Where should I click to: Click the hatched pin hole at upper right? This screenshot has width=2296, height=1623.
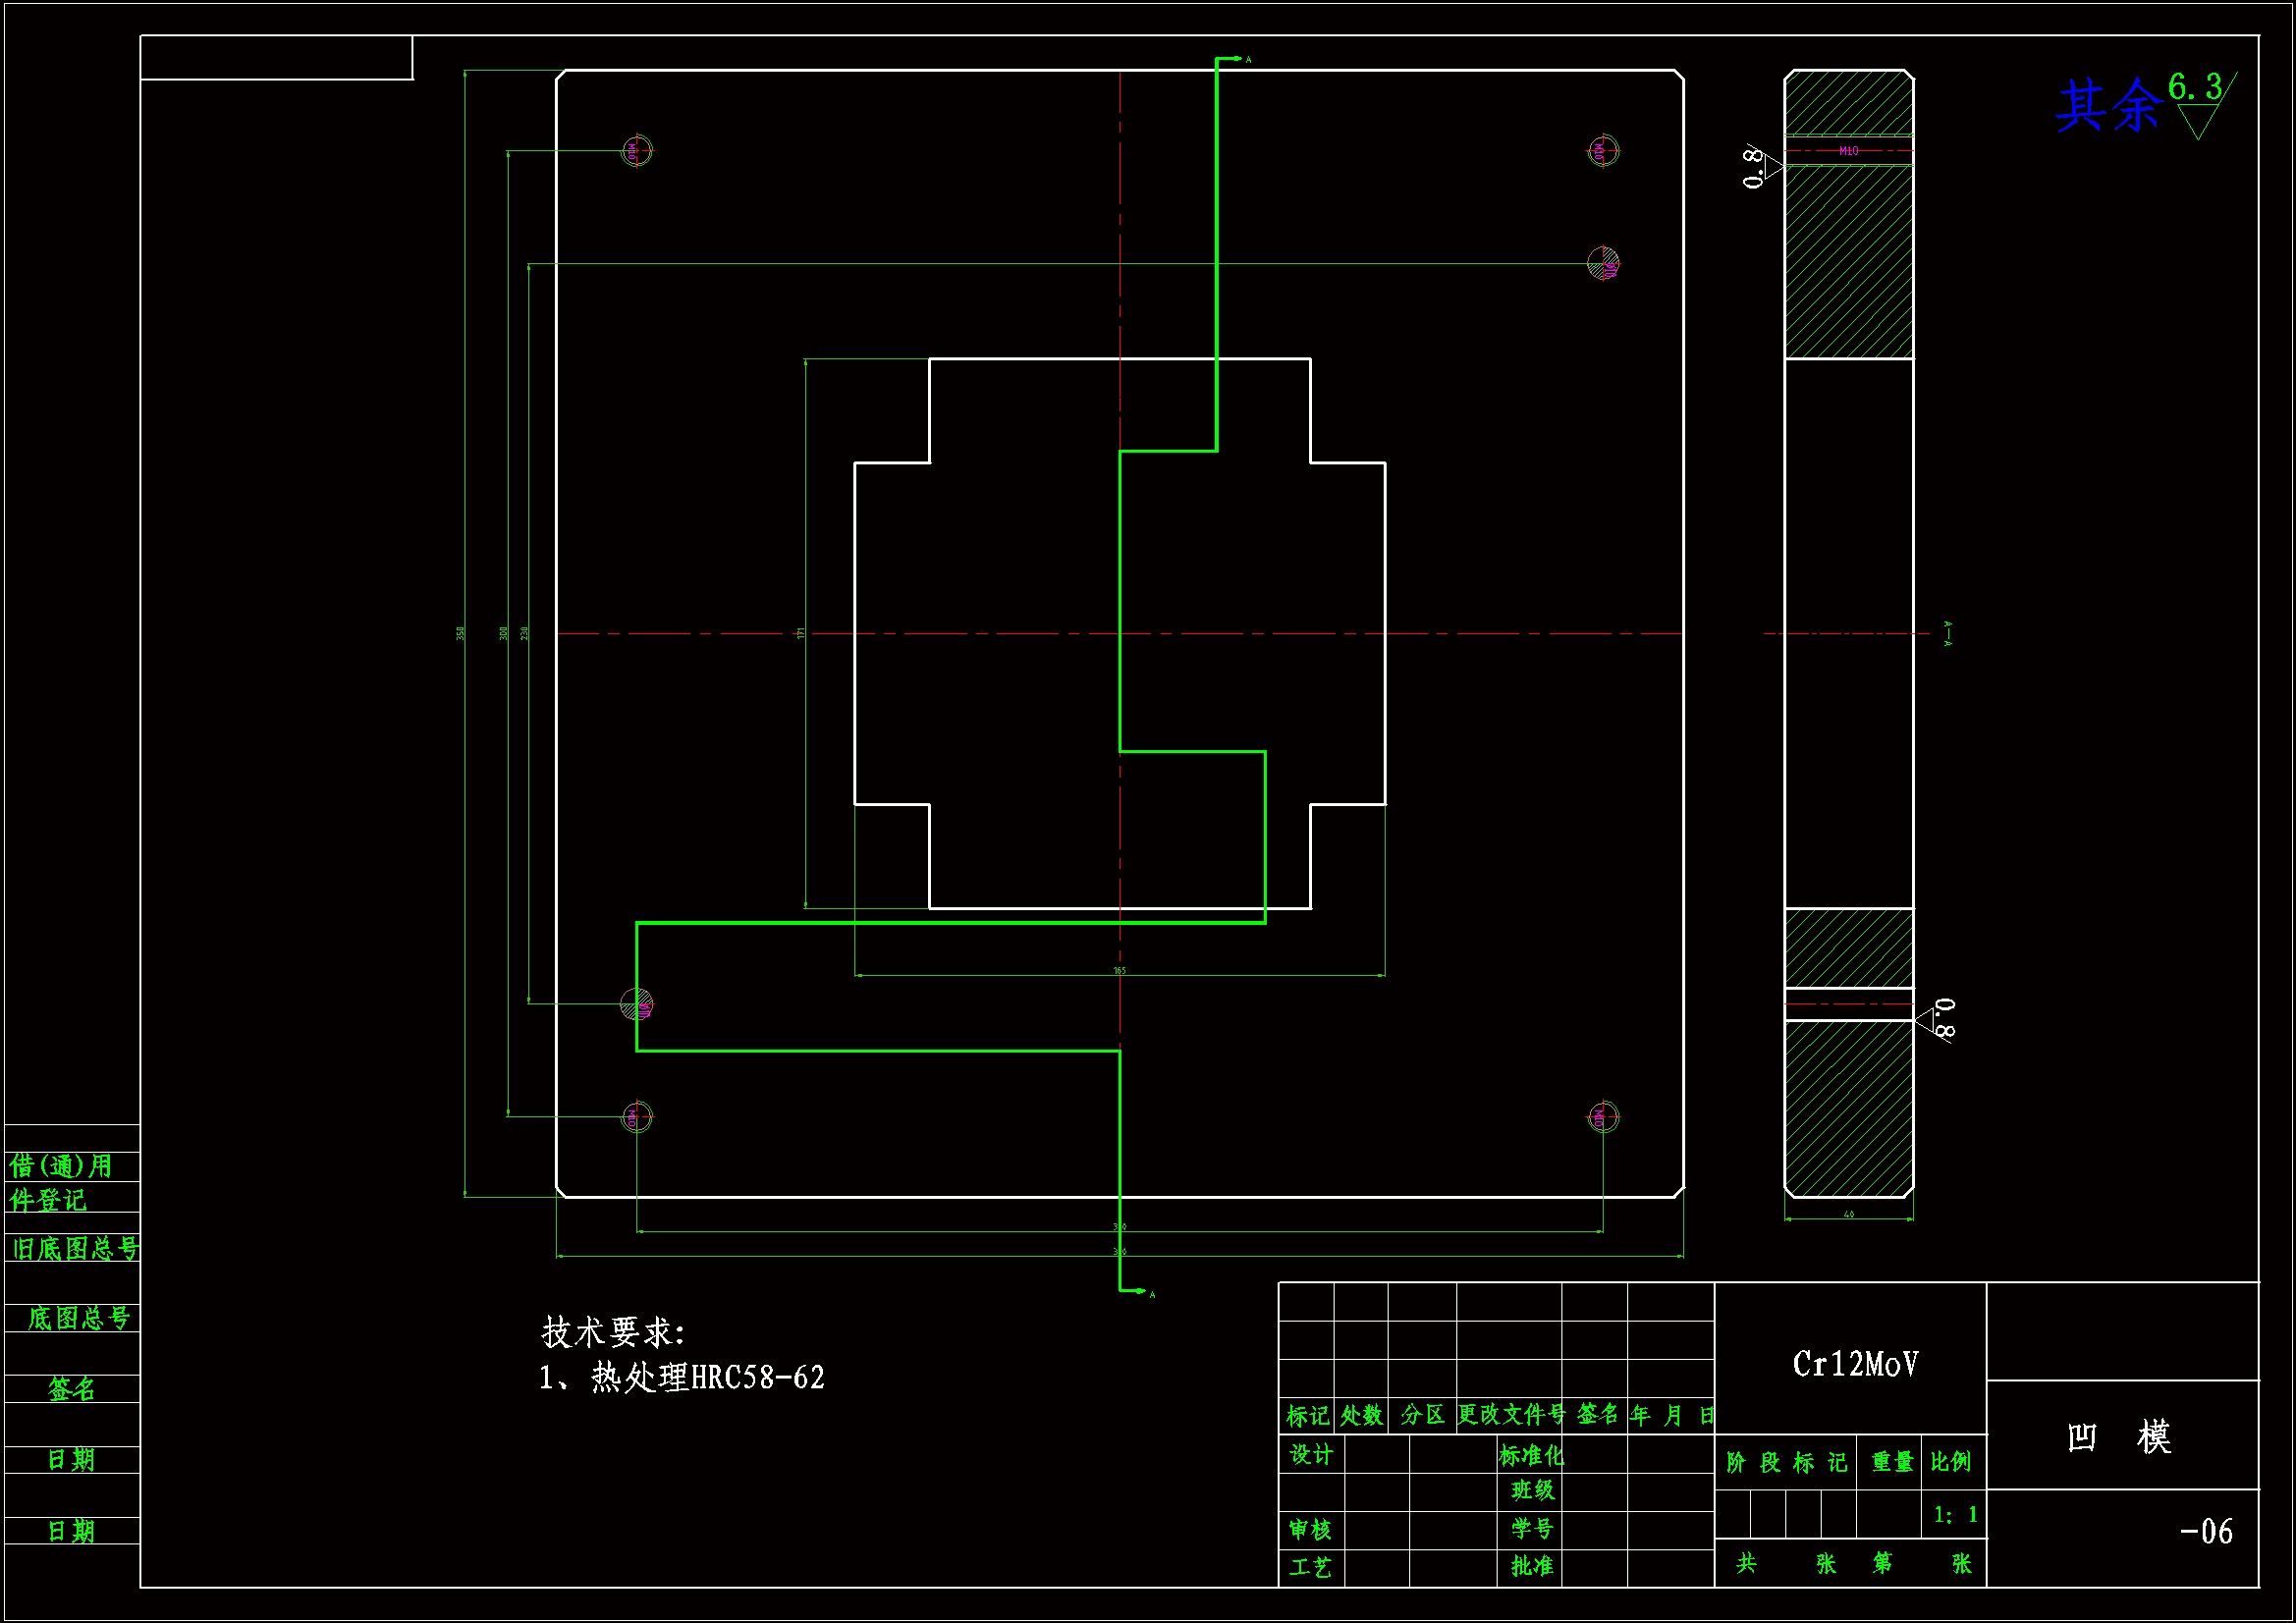coord(1603,264)
